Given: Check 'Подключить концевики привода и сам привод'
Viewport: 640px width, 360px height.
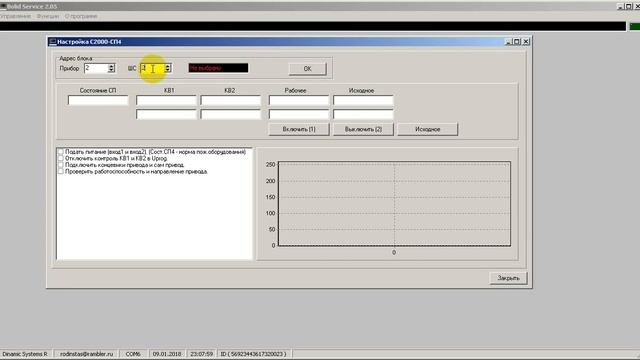Looking at the screenshot, I should coord(61,165).
